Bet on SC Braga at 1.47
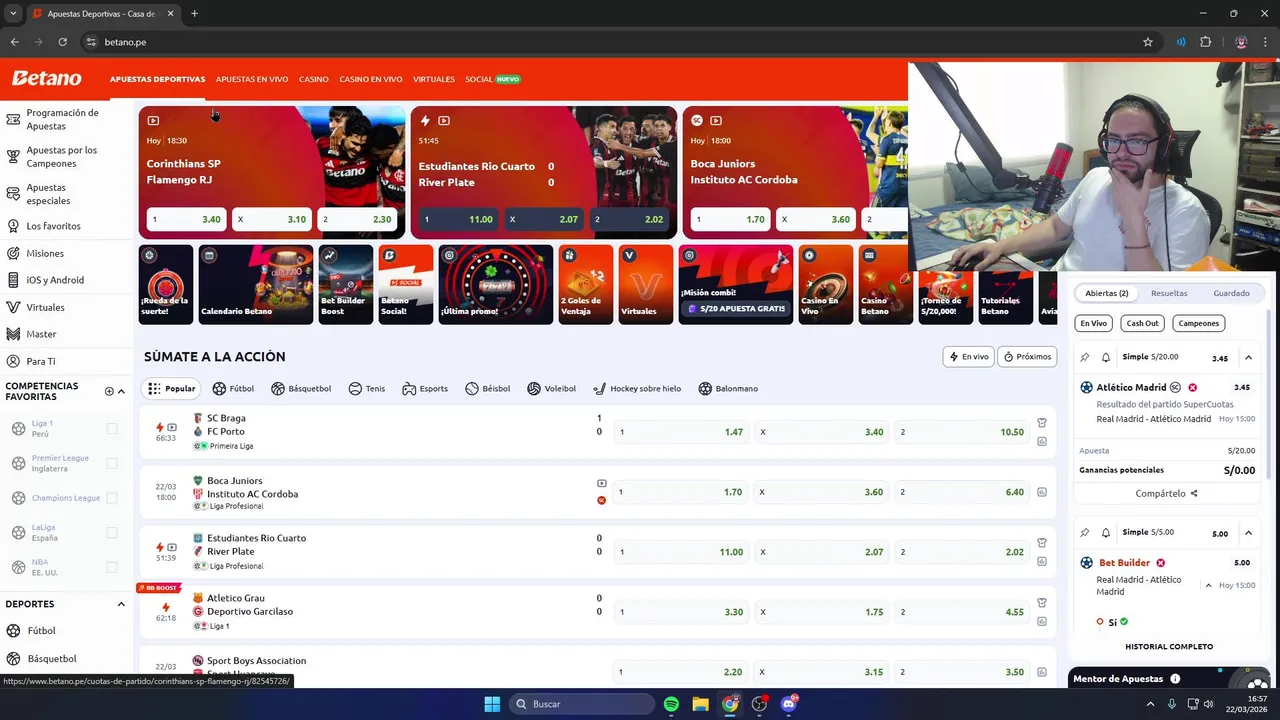The height and width of the screenshot is (720, 1280). 681,432
